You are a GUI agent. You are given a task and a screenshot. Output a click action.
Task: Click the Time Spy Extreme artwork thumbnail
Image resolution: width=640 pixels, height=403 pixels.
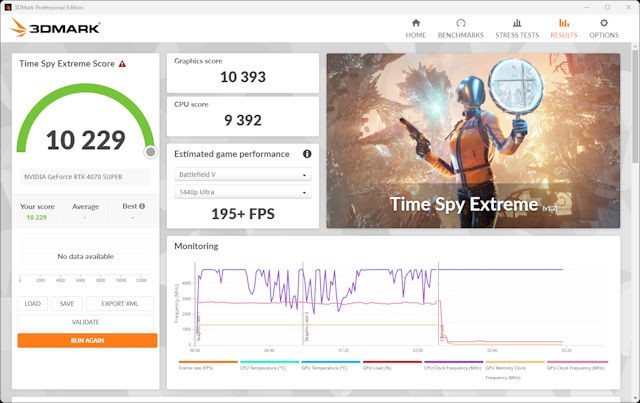(473, 140)
